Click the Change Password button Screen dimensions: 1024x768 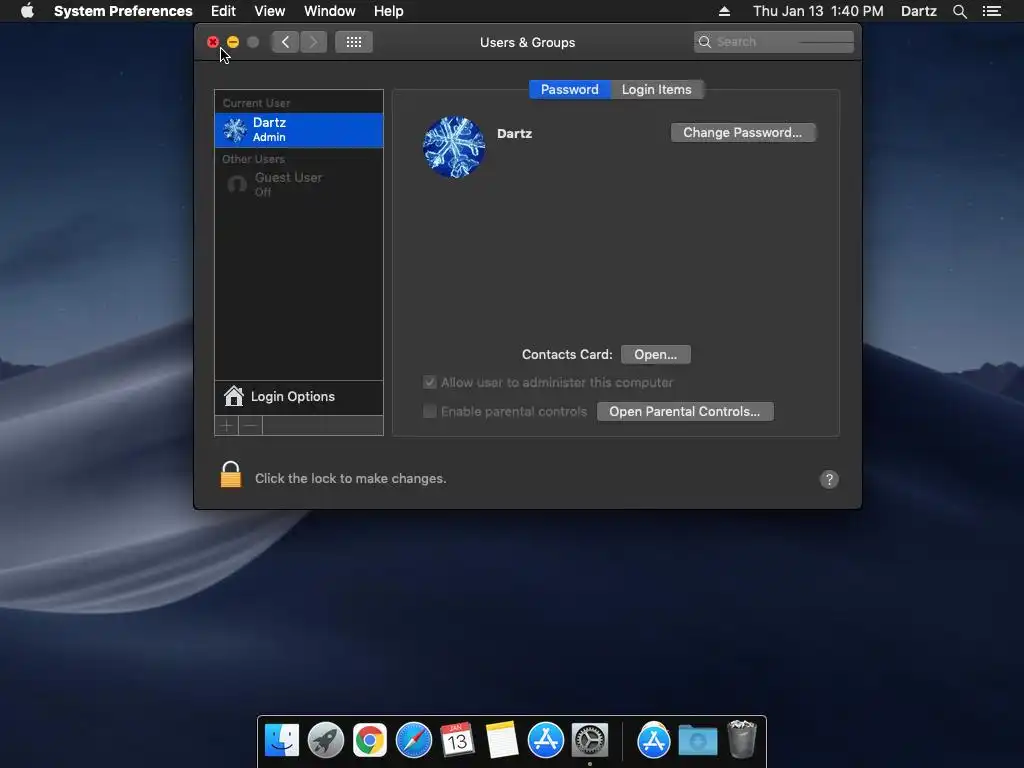coord(743,133)
